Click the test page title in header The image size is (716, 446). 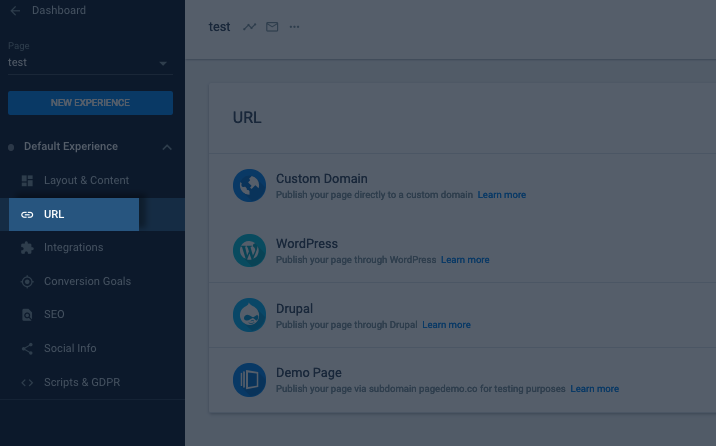pyautogui.click(x=219, y=27)
